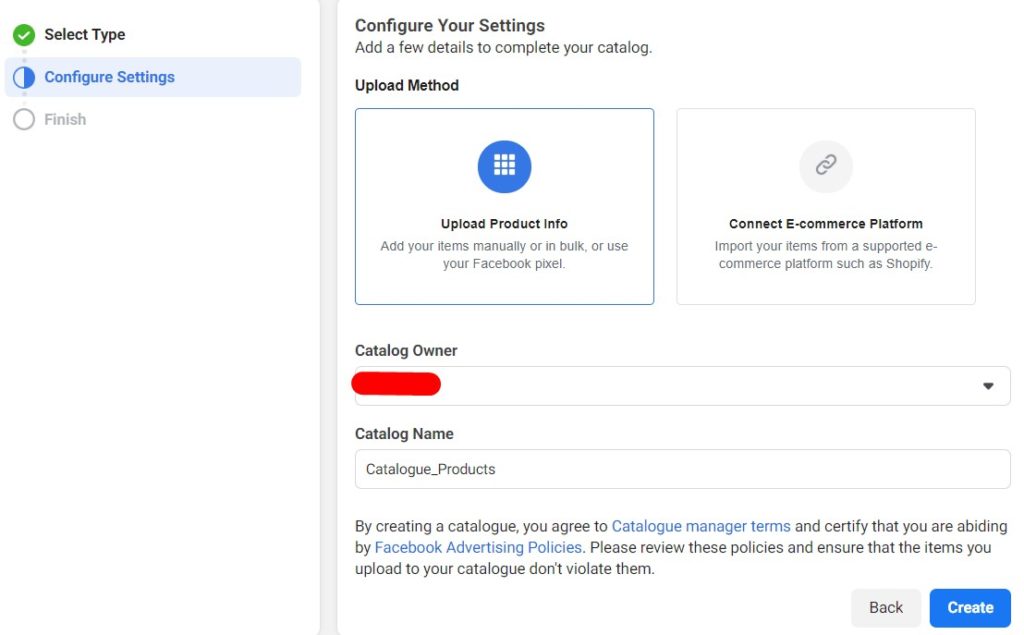The width and height of the screenshot is (1024, 635).
Task: Open the Catalogue manager terms link
Action: [700, 526]
